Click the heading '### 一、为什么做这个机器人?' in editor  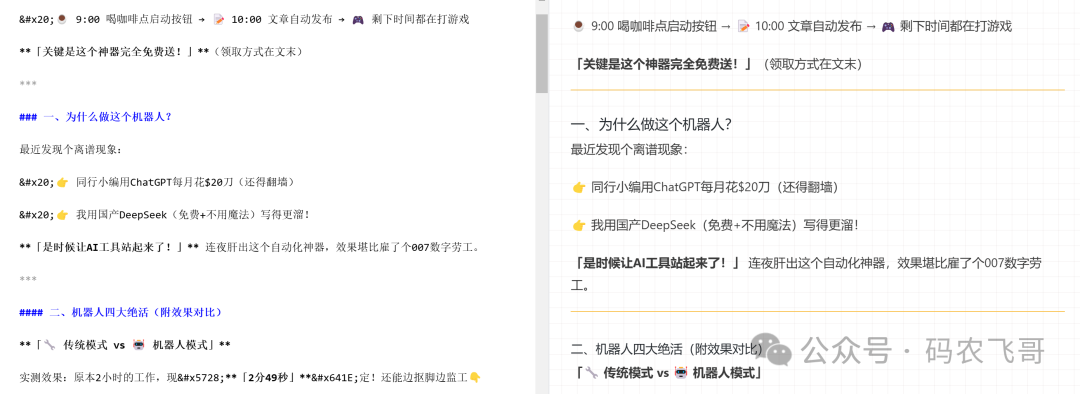point(95,117)
